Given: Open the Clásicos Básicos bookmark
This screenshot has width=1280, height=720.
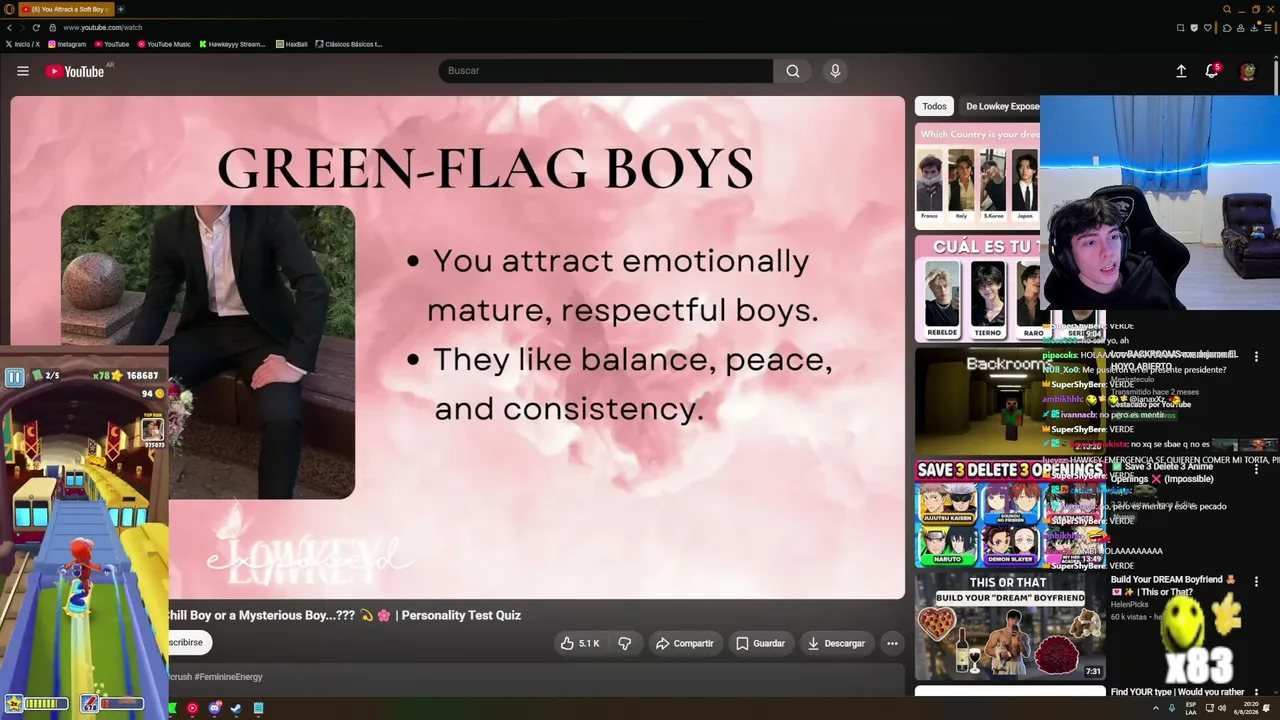Looking at the screenshot, I should click(x=349, y=44).
